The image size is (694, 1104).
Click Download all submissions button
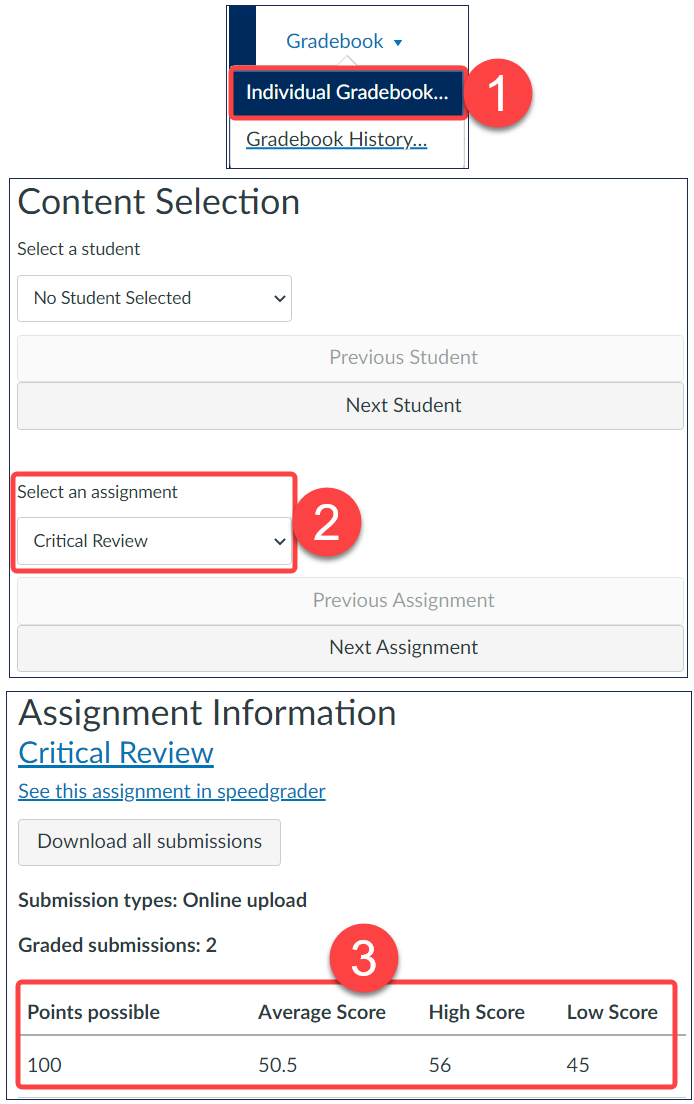point(149,842)
